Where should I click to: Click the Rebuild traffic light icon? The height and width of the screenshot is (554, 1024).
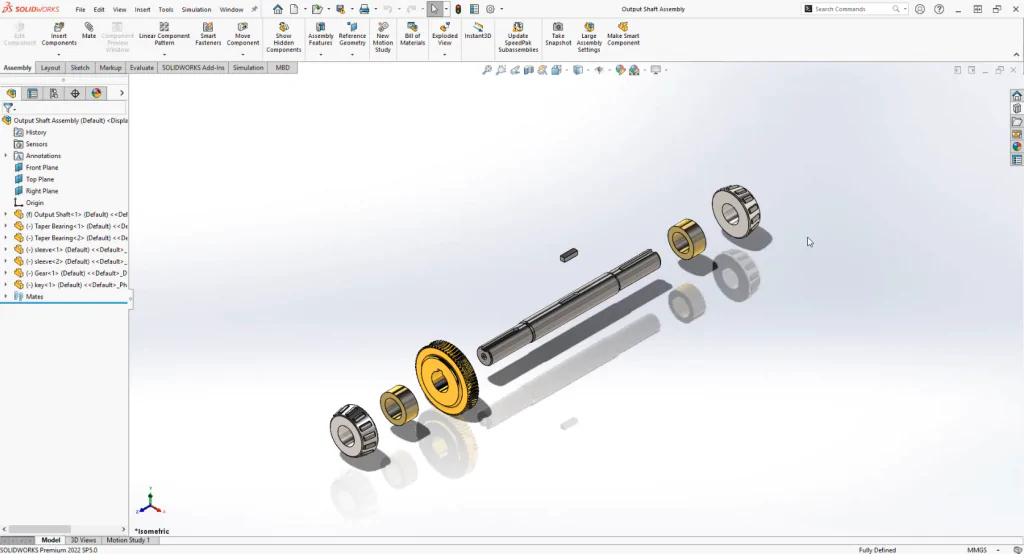coord(458,9)
